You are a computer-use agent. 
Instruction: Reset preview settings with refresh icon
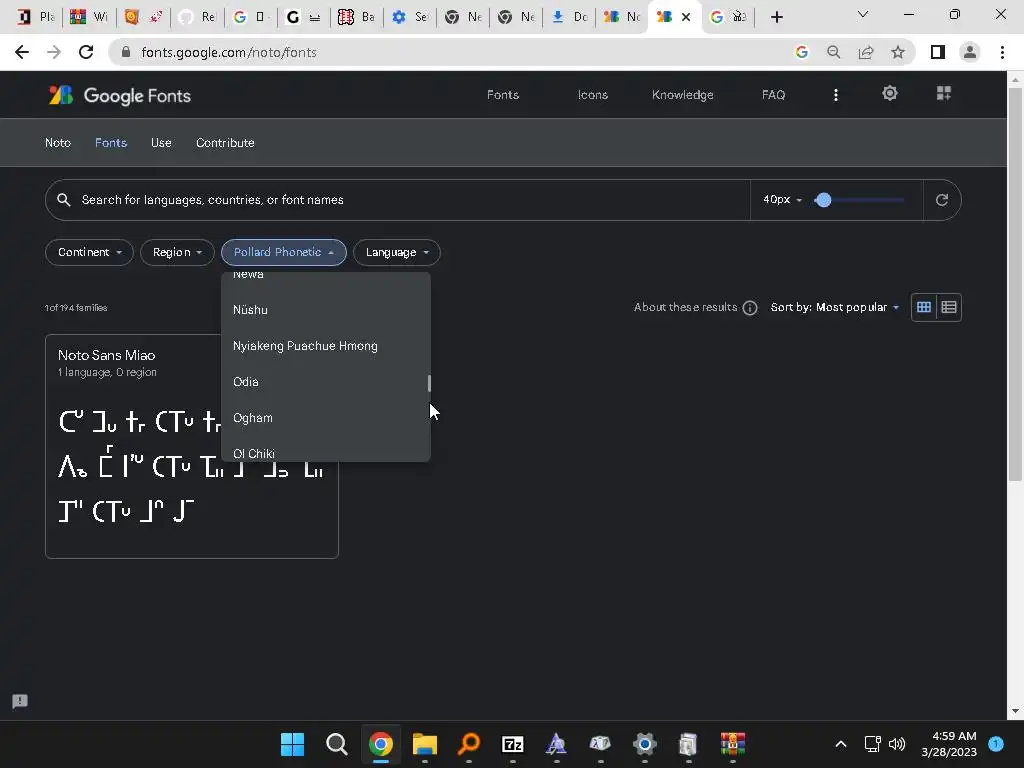[x=941, y=200]
